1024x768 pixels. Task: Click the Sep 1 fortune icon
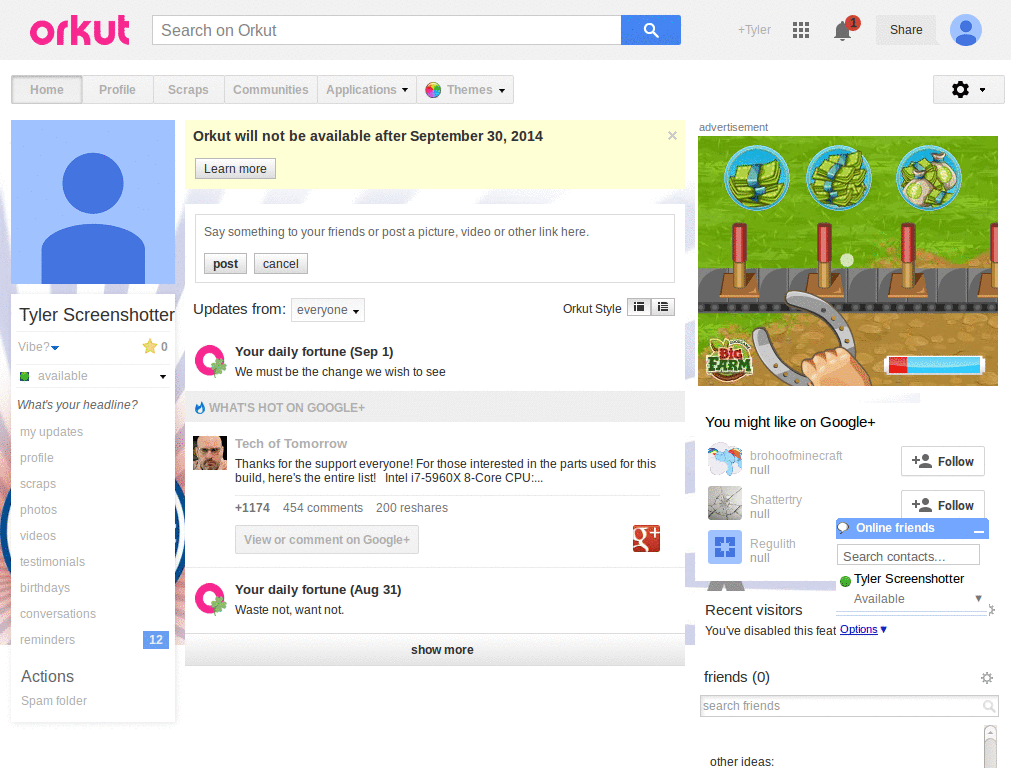pyautogui.click(x=210, y=360)
